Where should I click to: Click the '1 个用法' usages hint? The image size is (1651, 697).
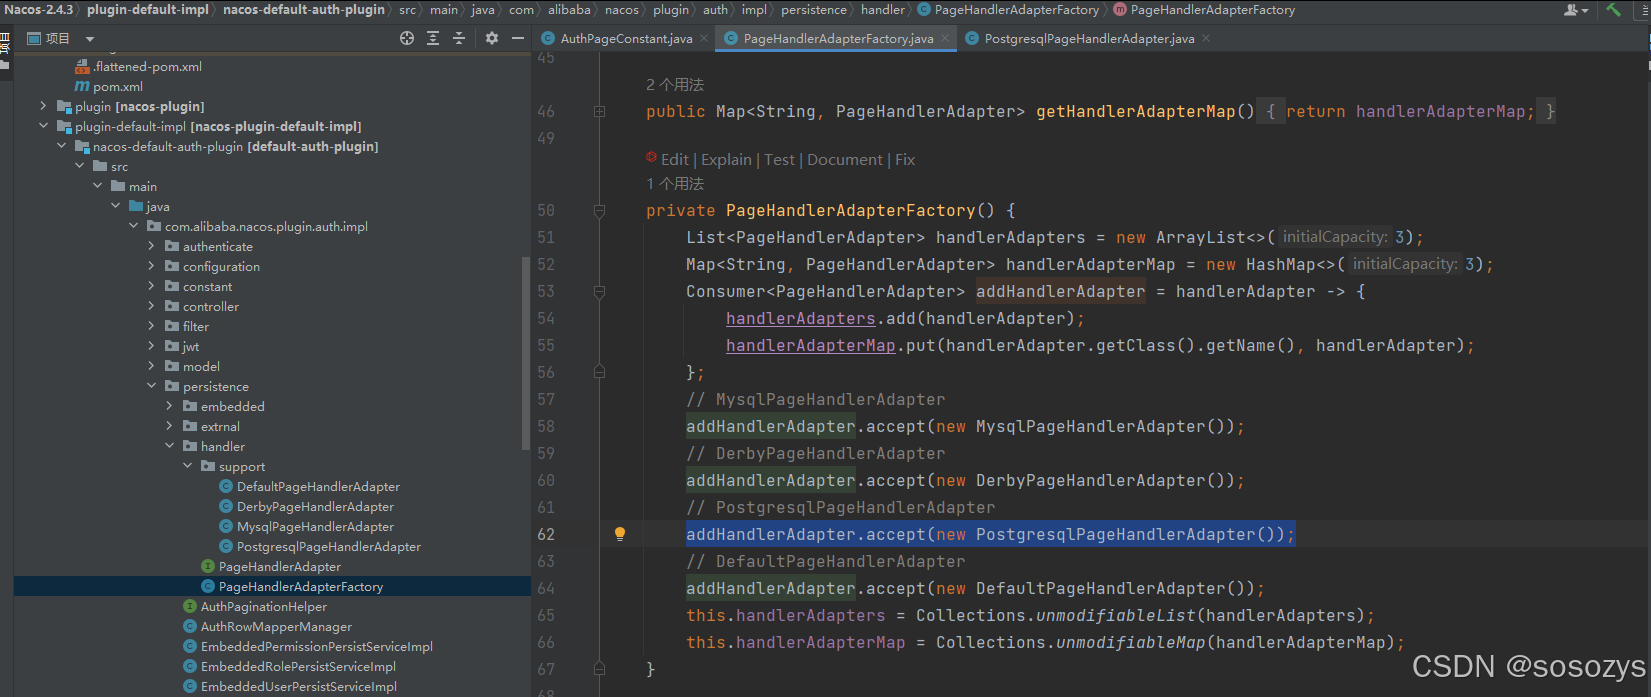675,184
